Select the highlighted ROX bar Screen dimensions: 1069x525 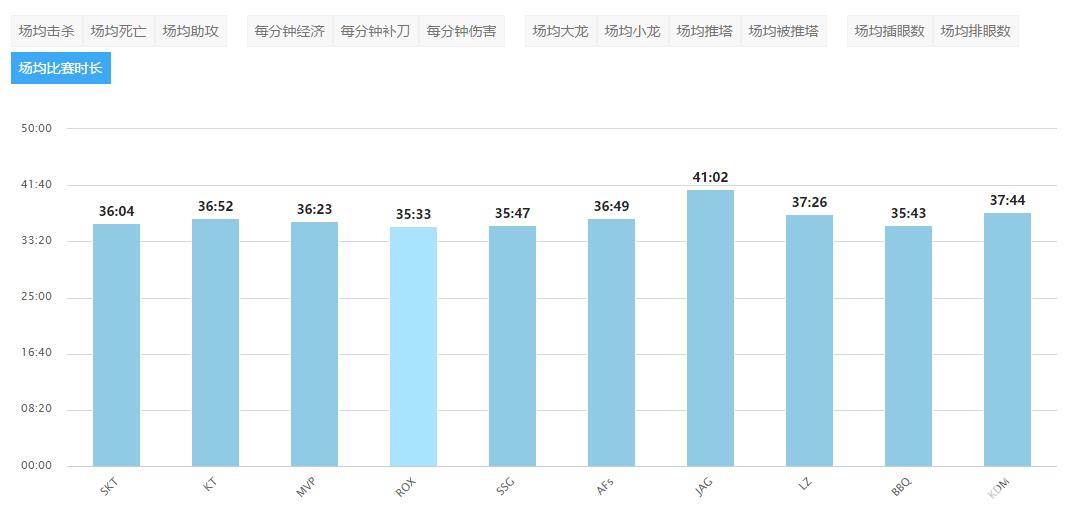click(x=413, y=346)
